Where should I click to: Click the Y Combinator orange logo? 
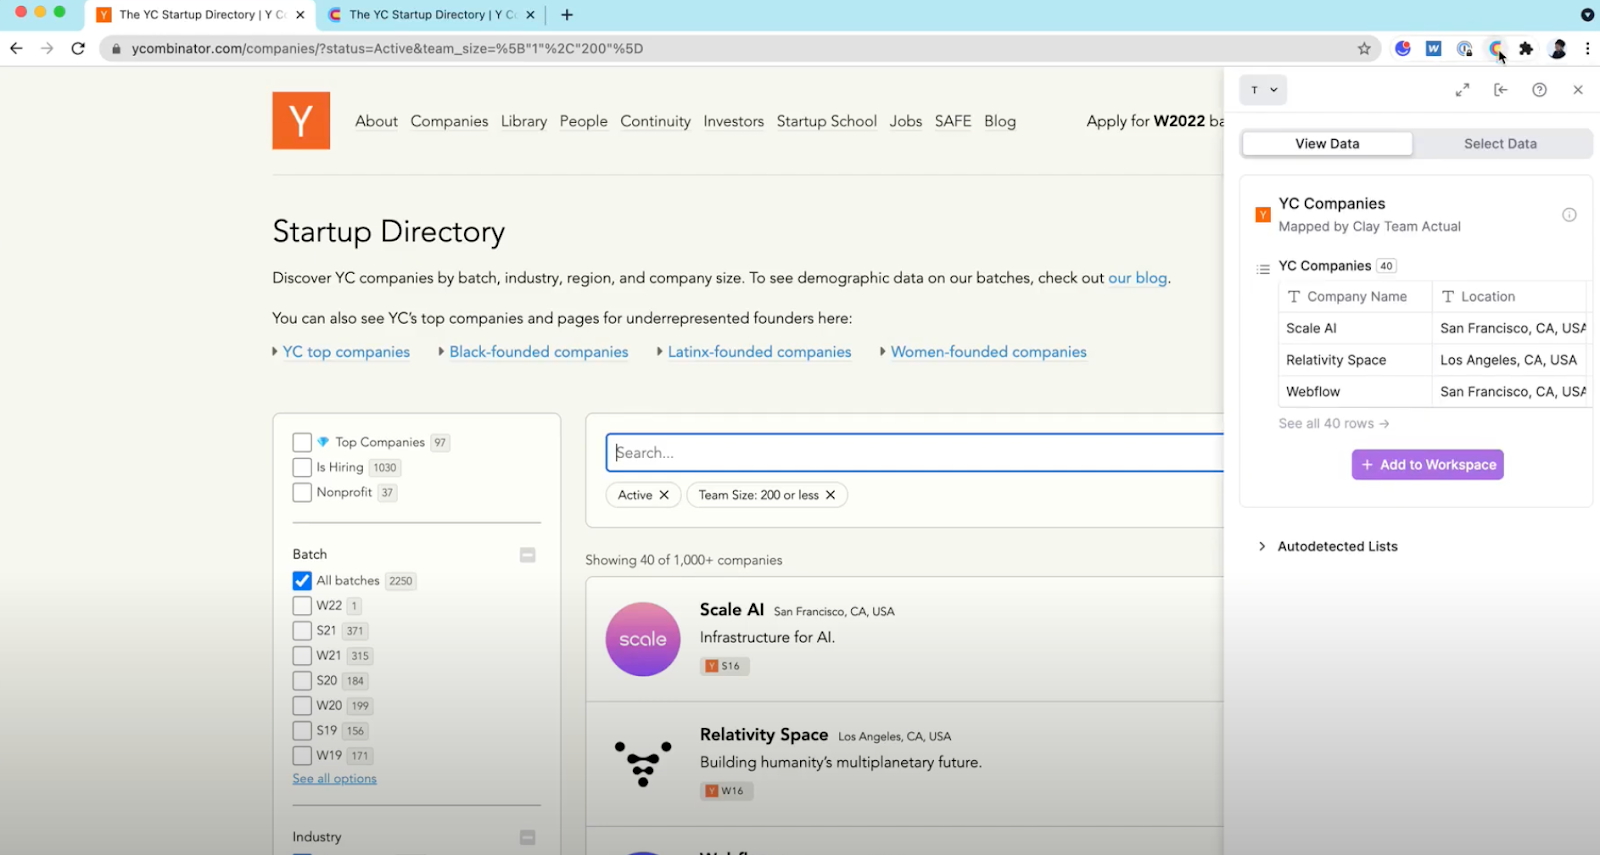click(301, 121)
